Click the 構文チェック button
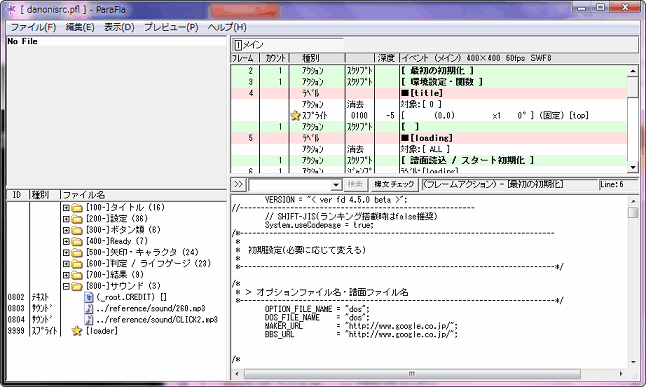 point(394,184)
